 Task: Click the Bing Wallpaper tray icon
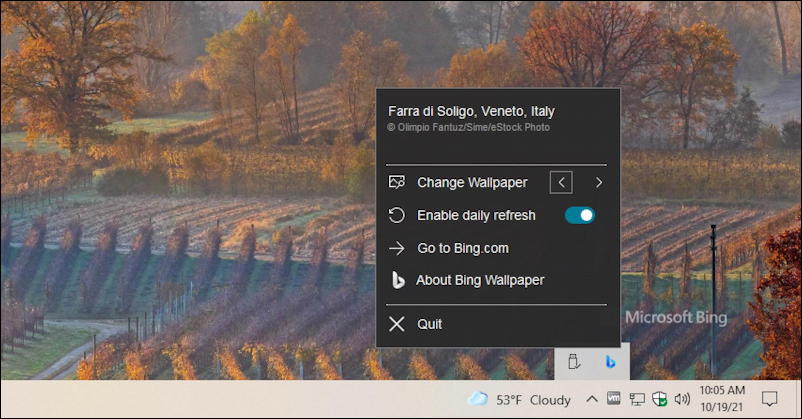(x=610, y=362)
